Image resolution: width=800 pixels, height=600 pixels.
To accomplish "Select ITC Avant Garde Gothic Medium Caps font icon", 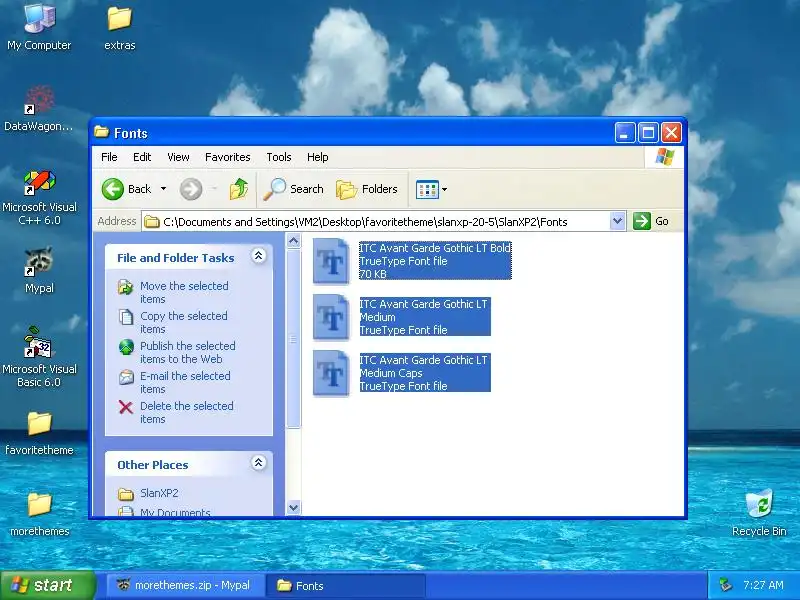I will point(332,373).
